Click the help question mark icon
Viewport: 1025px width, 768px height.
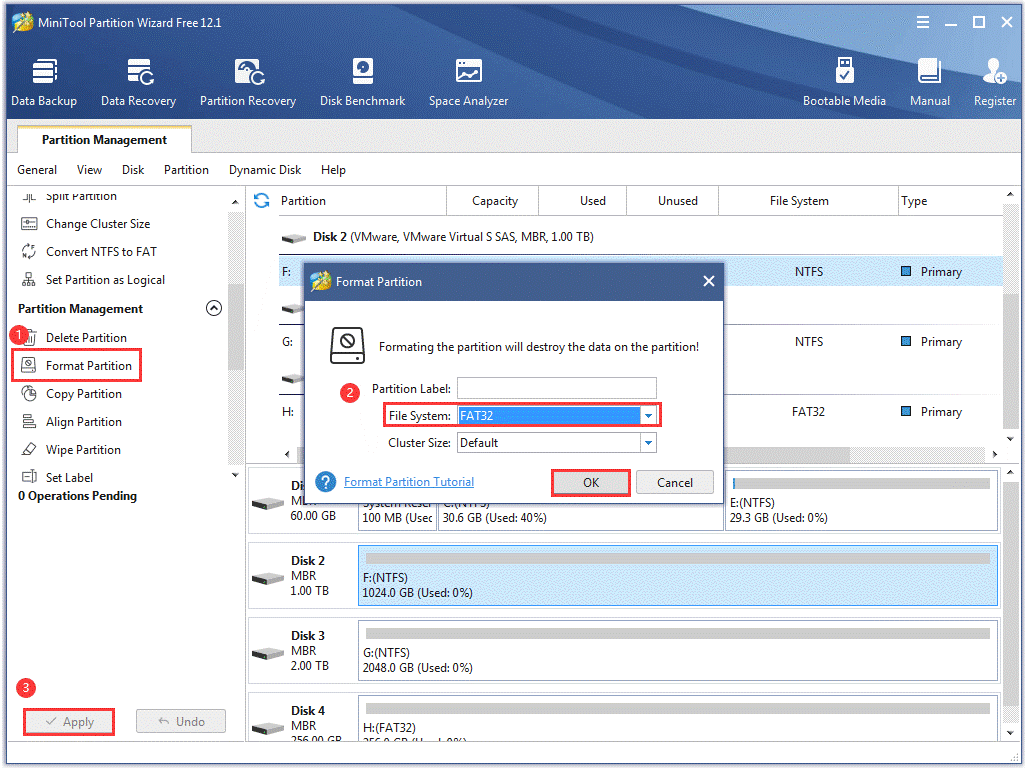click(x=326, y=482)
